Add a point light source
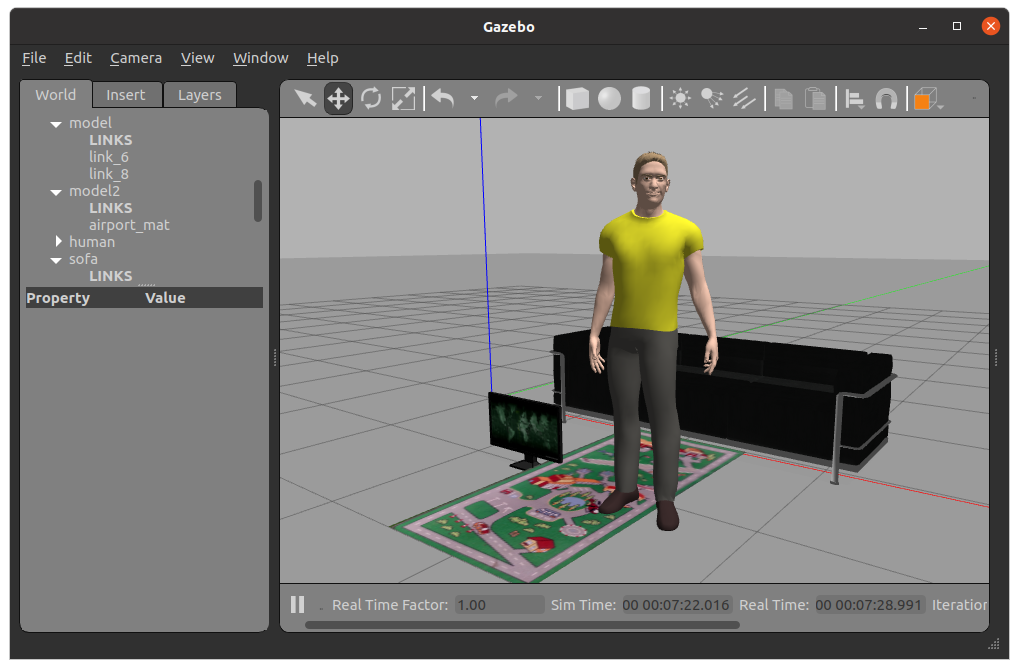This screenshot has height=669, width=1019. 680,99
